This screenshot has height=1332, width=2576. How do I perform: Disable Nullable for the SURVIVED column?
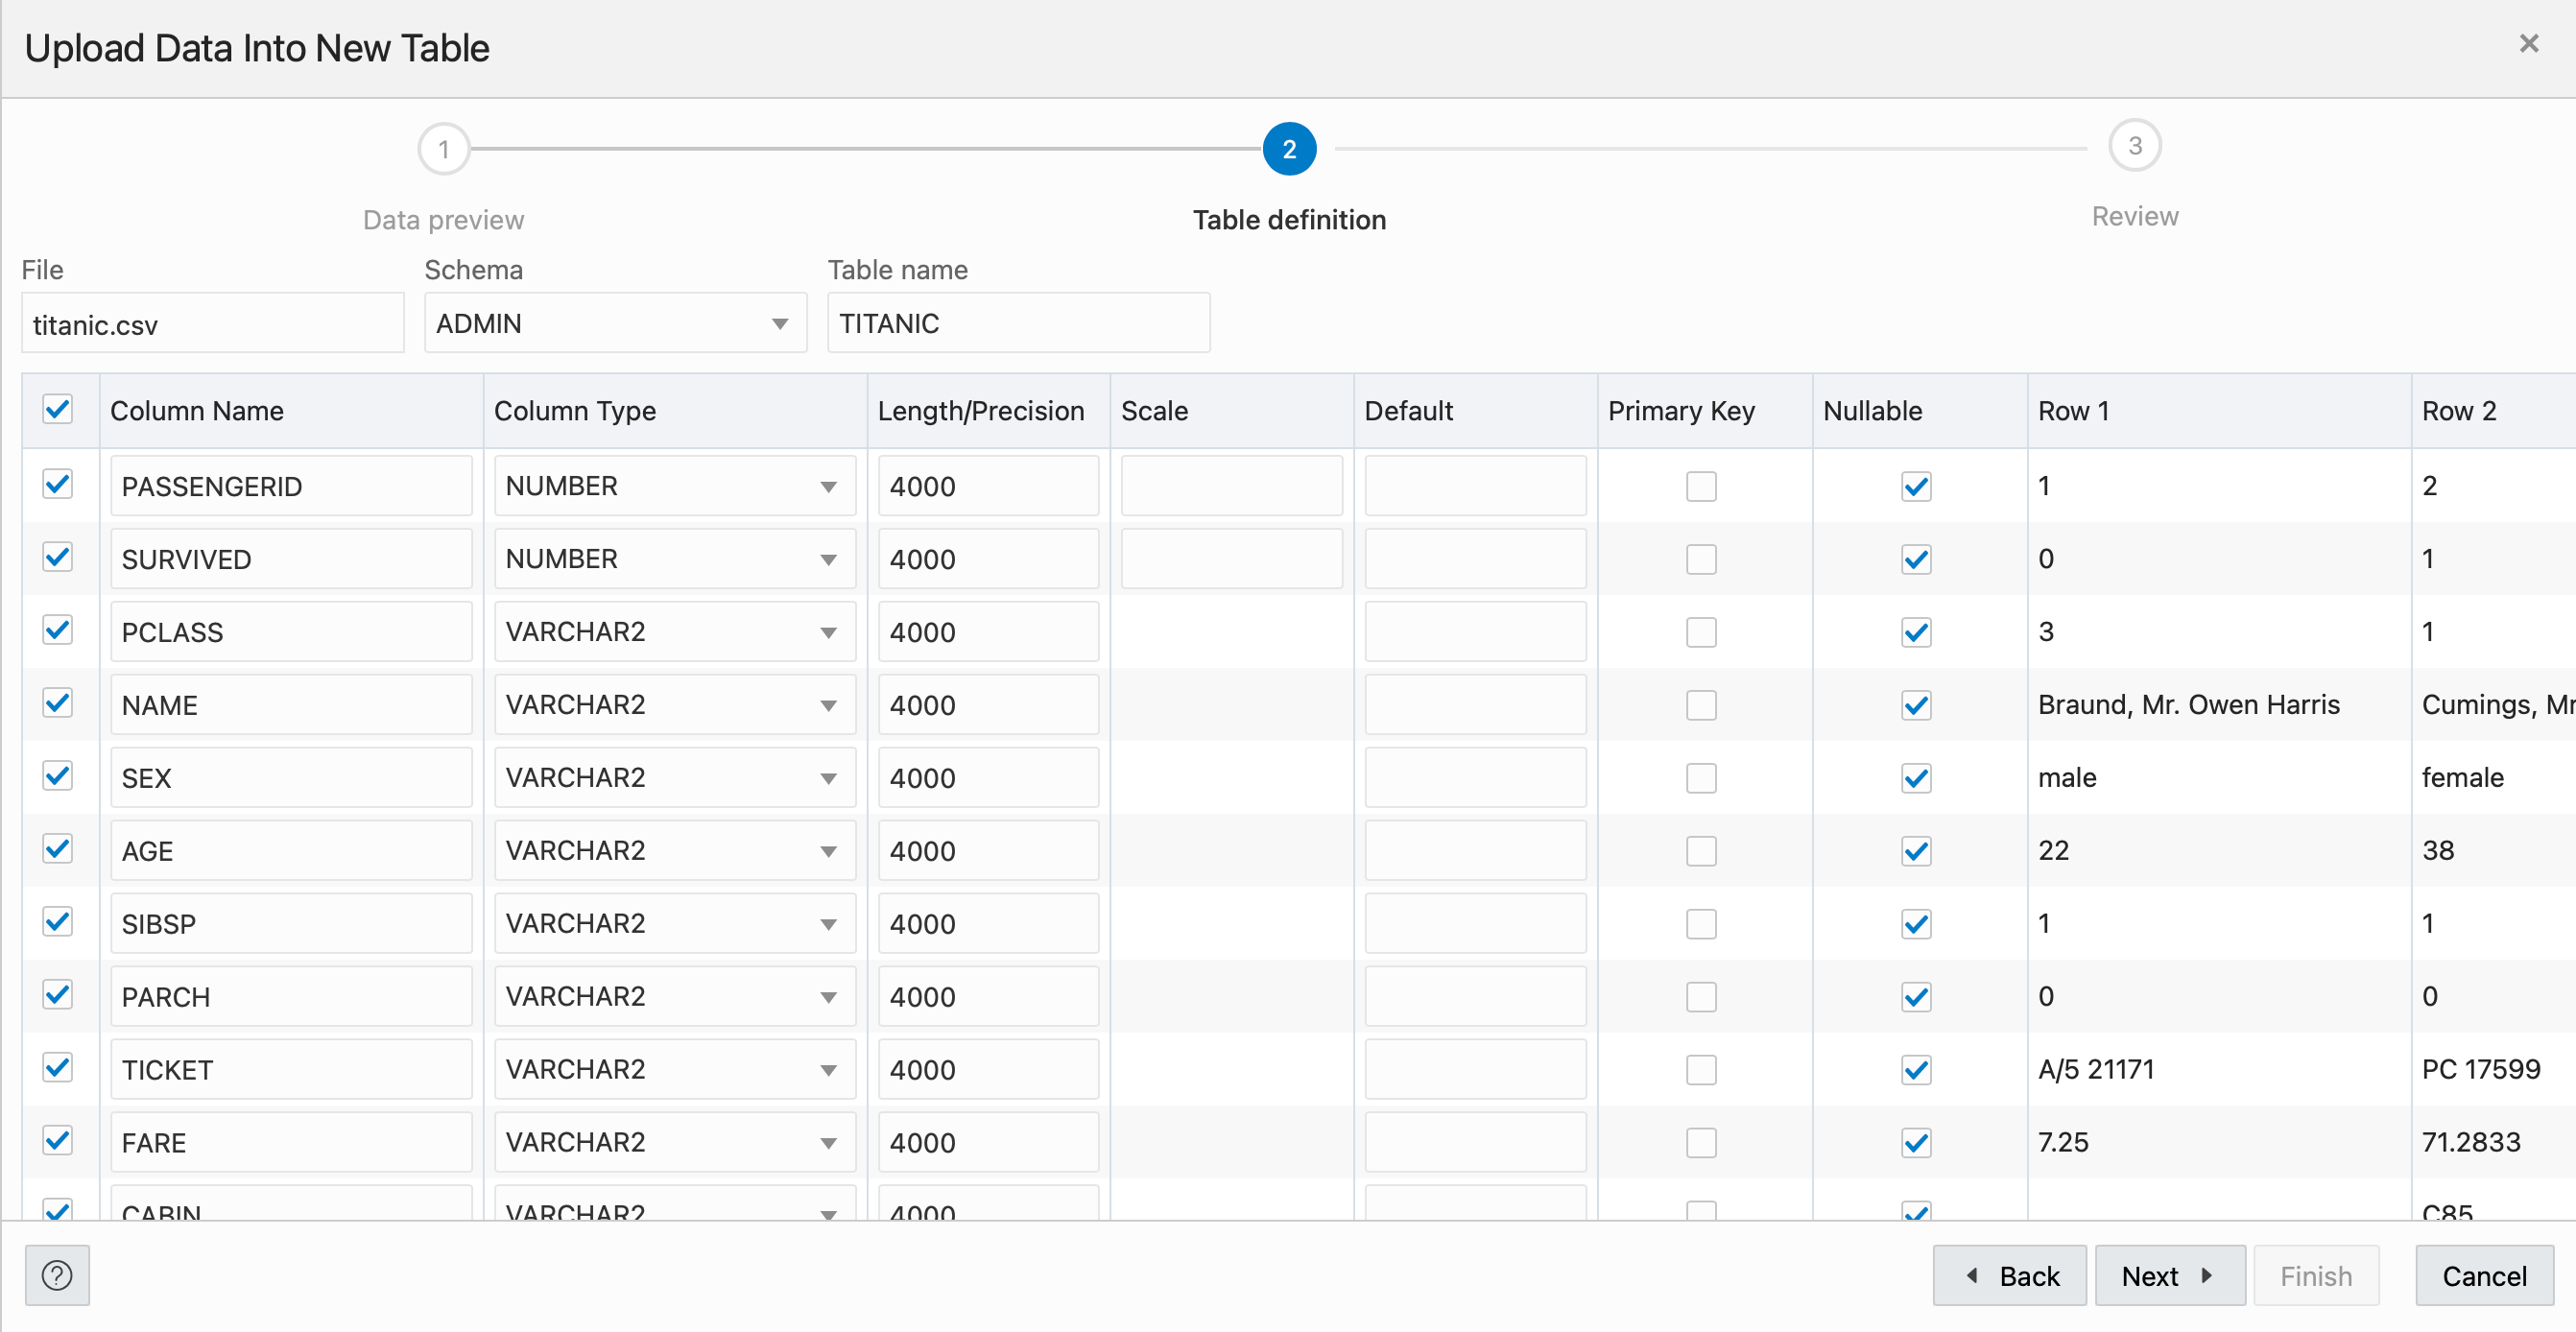(1915, 559)
